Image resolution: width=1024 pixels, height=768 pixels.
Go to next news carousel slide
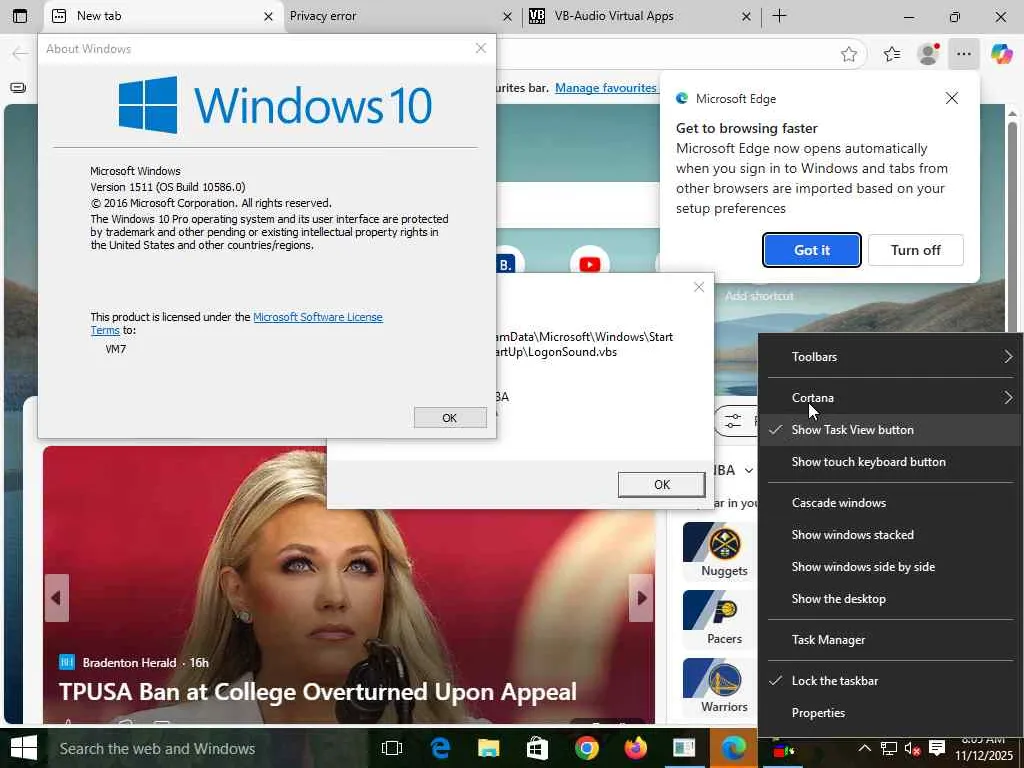tap(642, 598)
